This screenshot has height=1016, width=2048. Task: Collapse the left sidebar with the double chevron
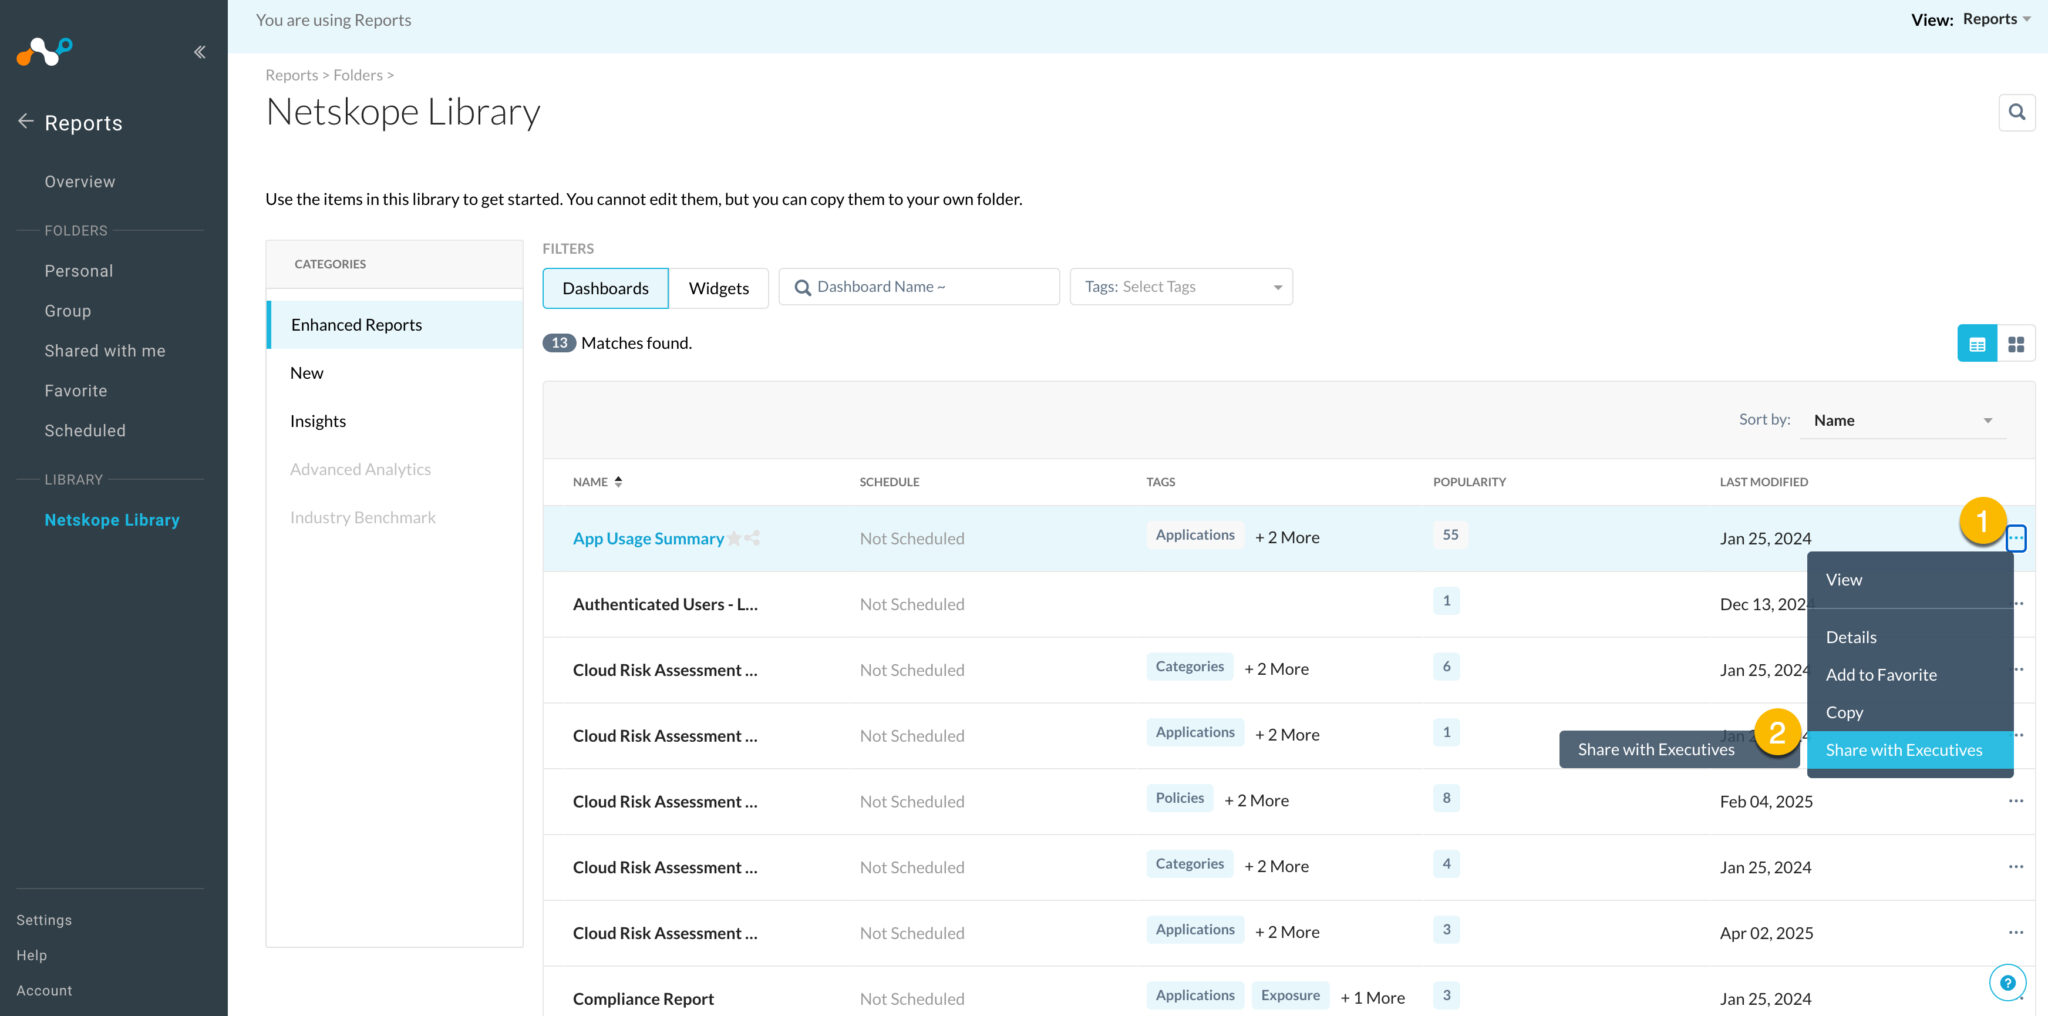pos(199,51)
